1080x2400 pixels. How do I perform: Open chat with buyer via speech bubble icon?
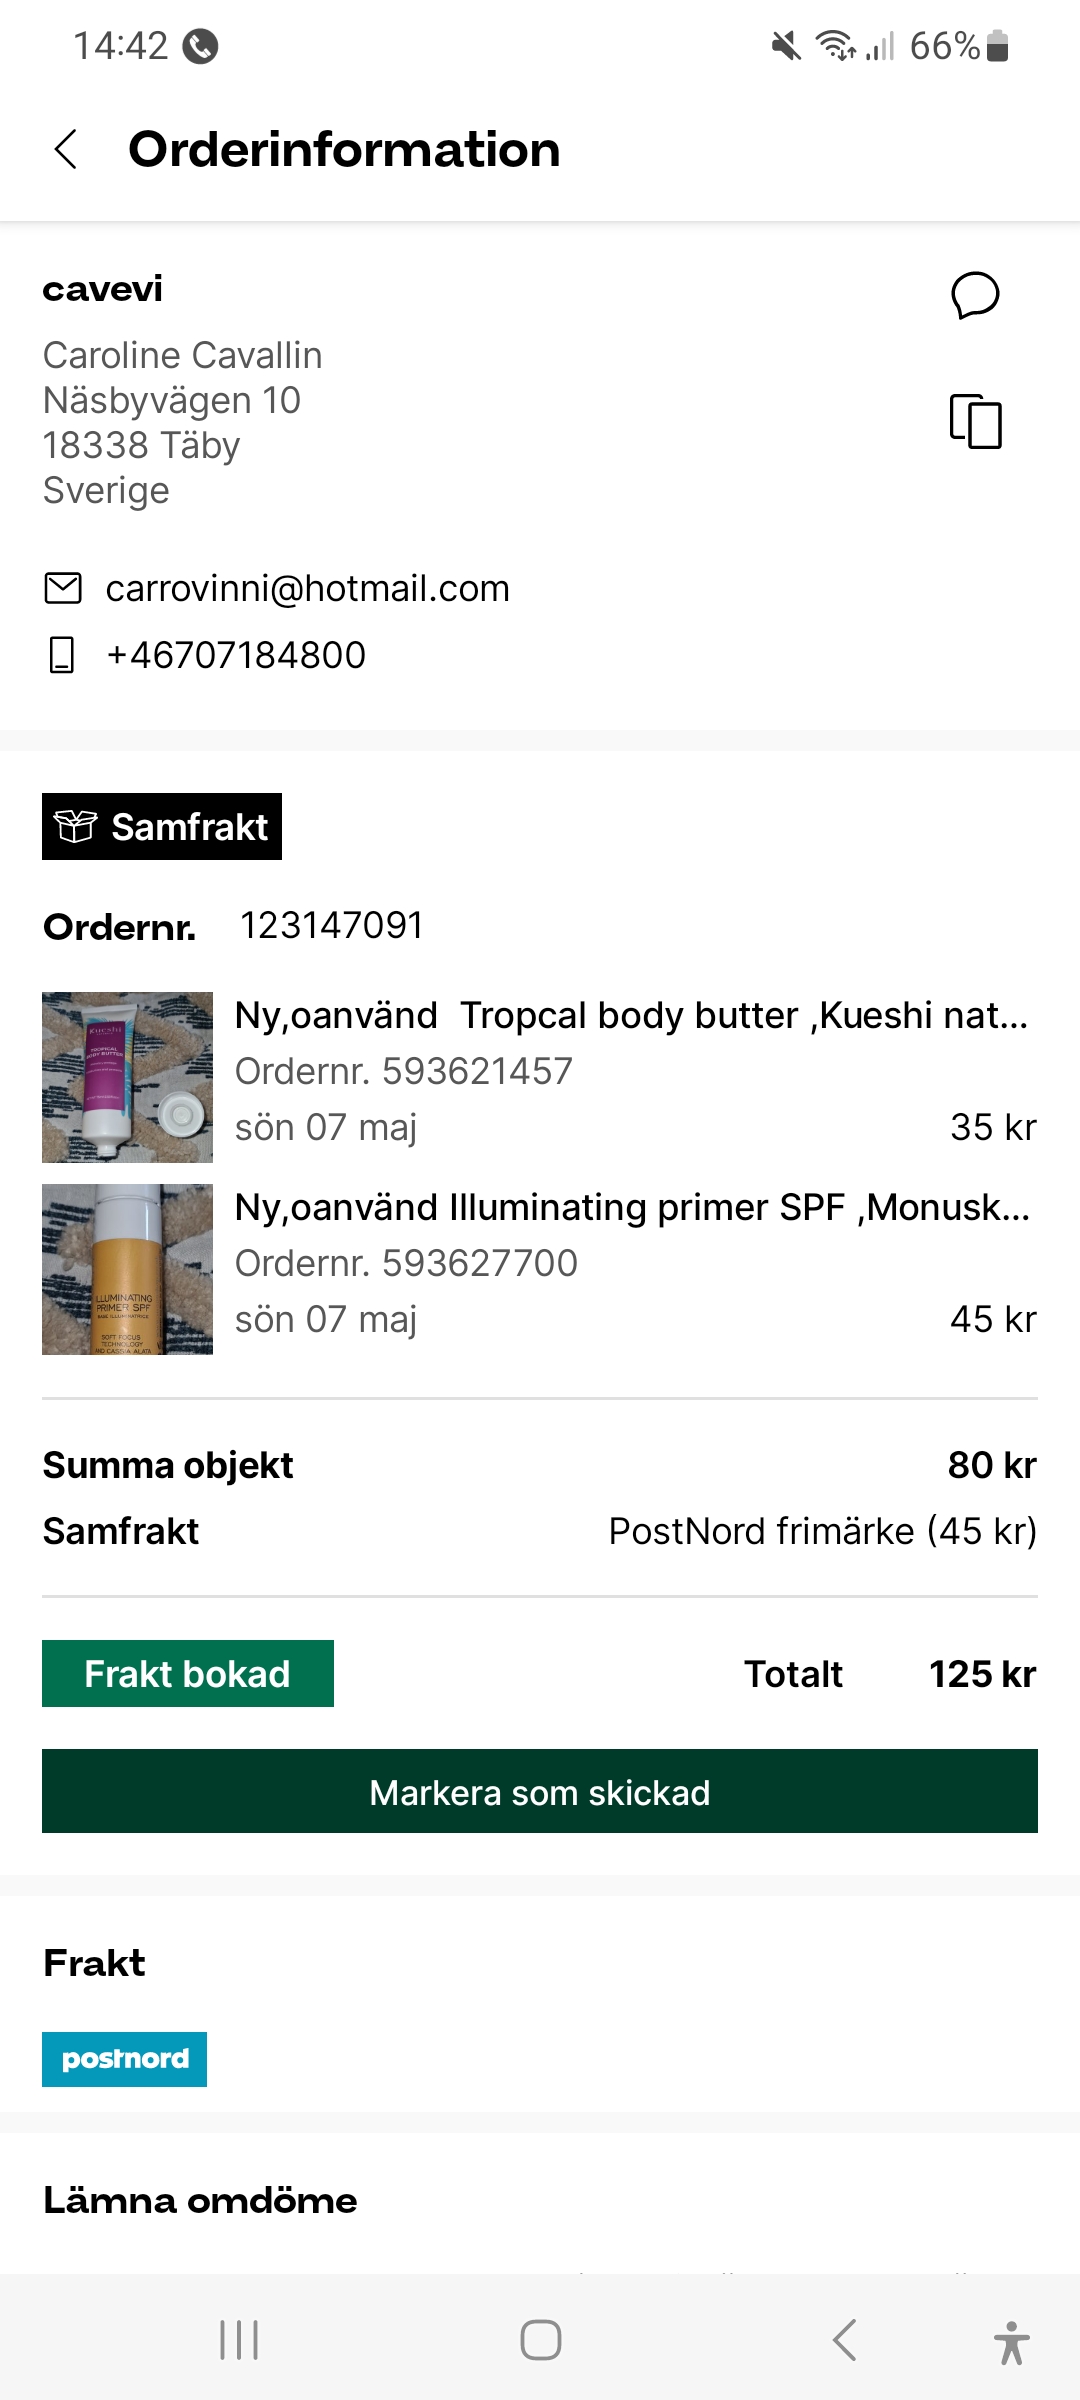(975, 295)
